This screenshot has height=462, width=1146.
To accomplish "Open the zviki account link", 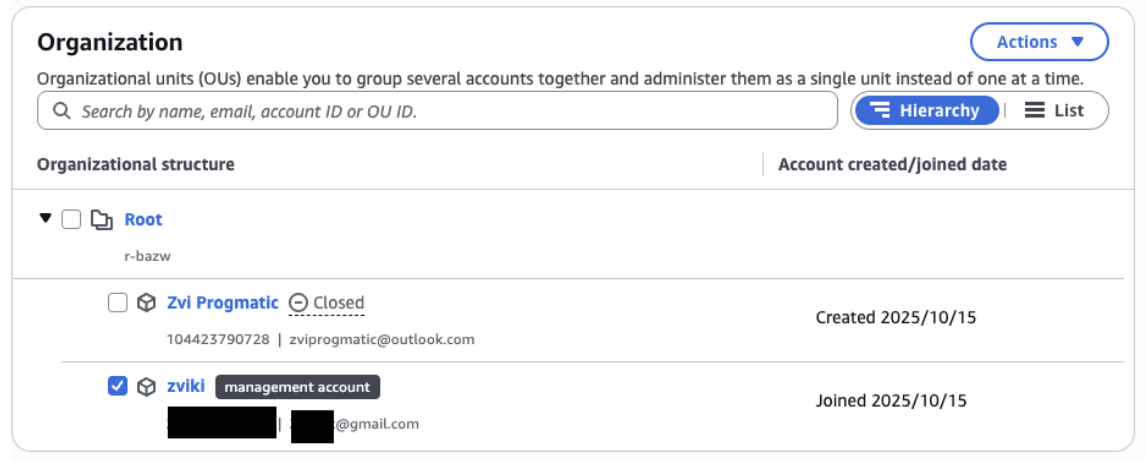I will (186, 387).
